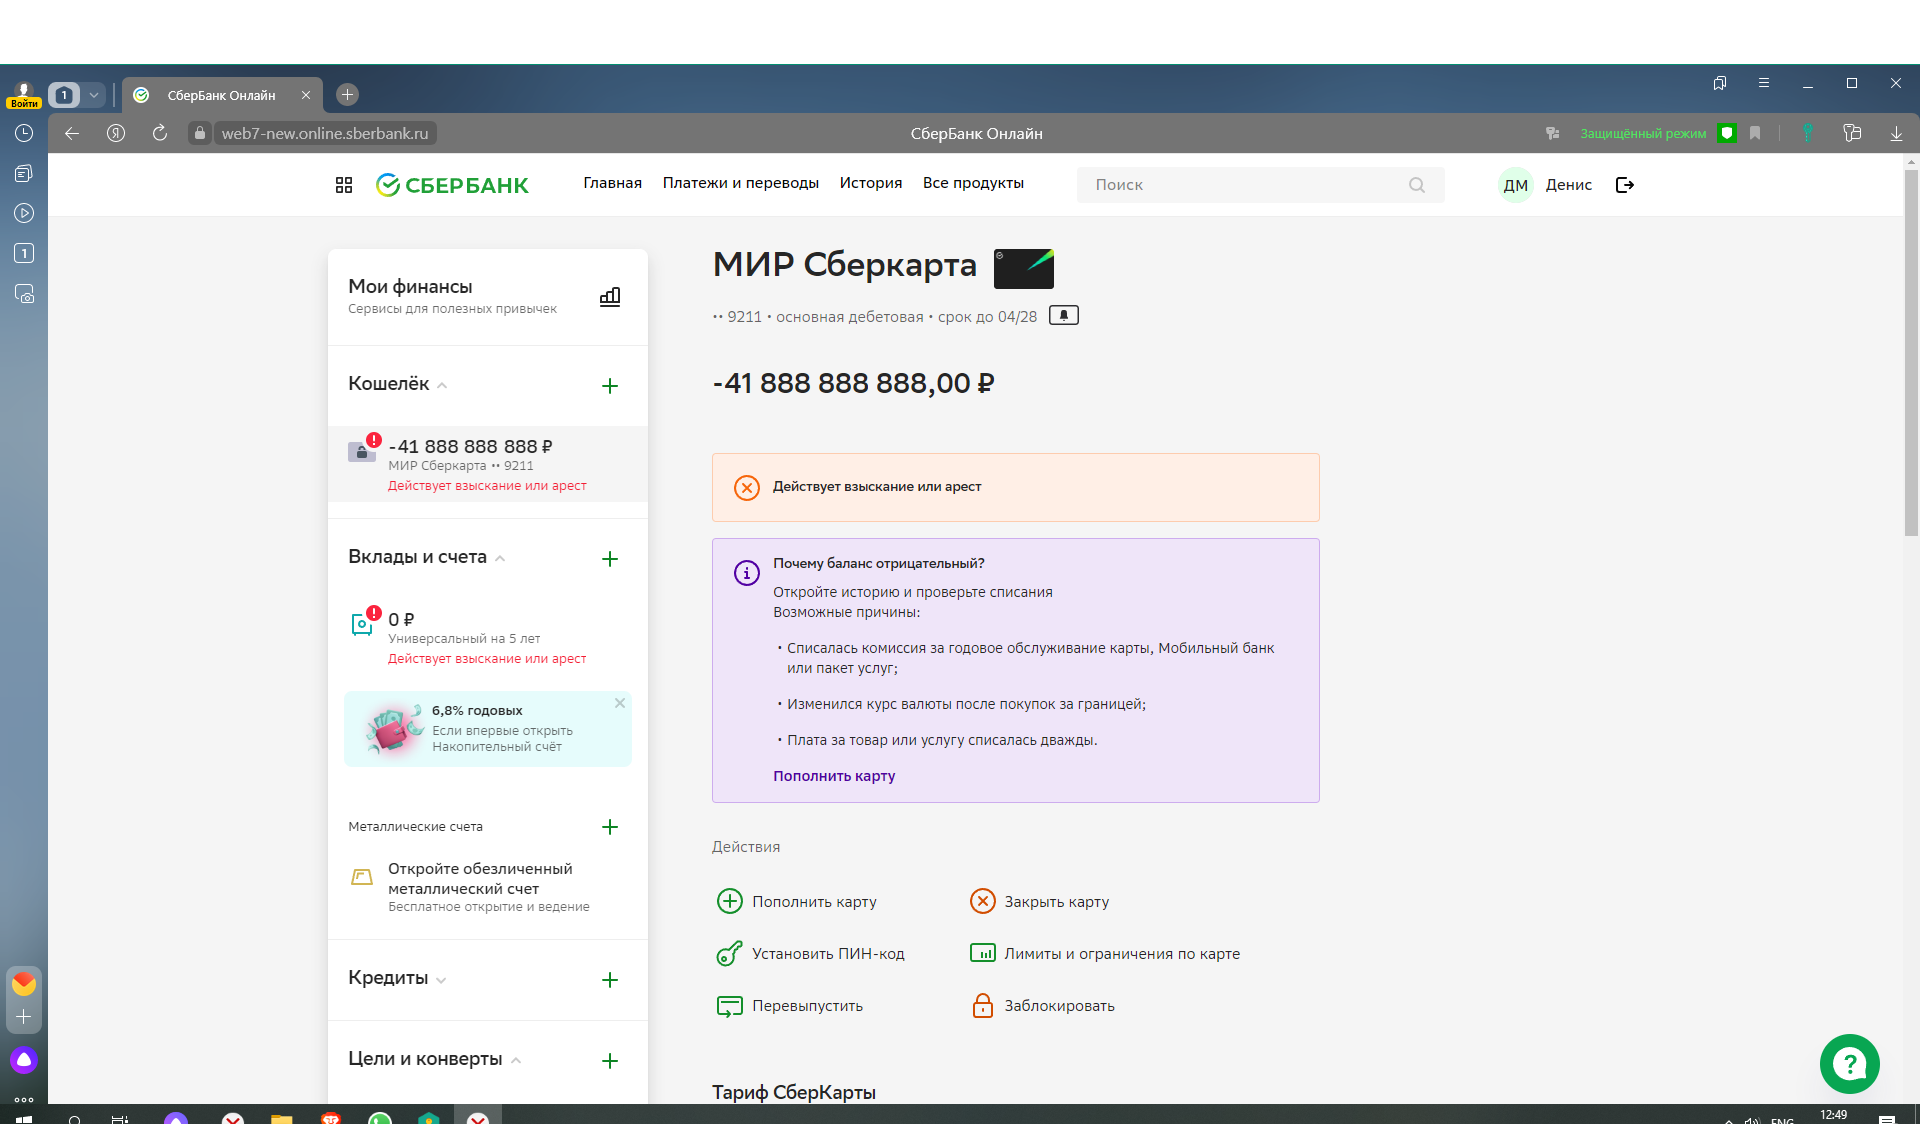Collapse the Цели и конверты section
This screenshot has width=1920, height=1124.
point(516,1061)
